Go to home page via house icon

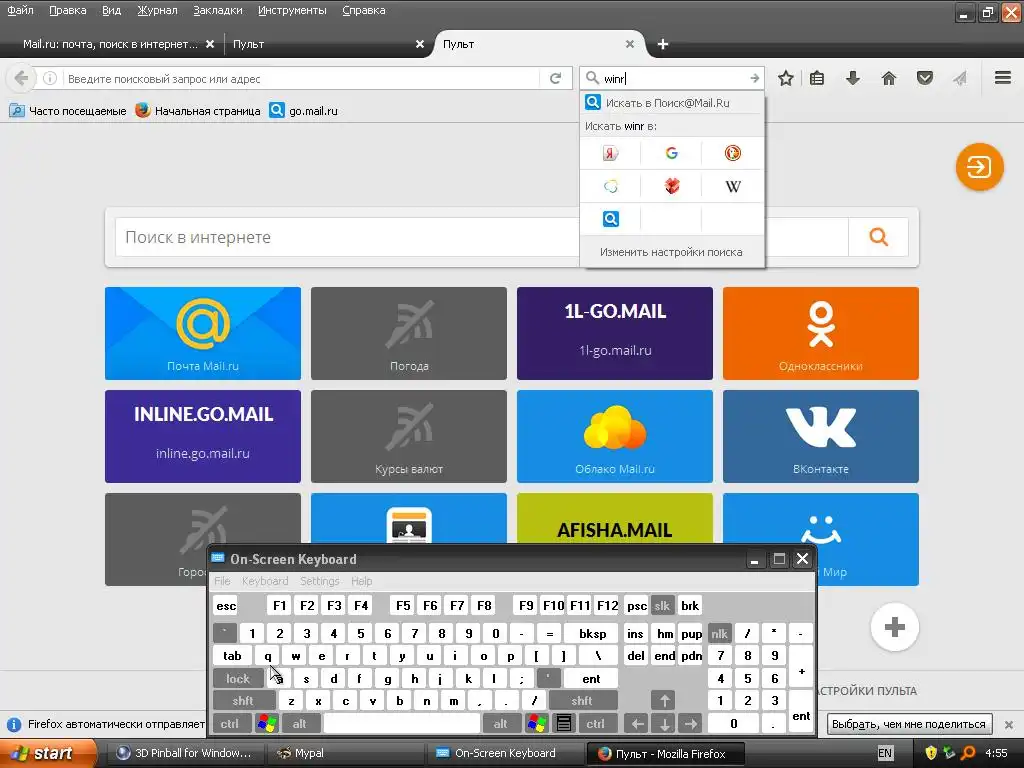tap(889, 78)
